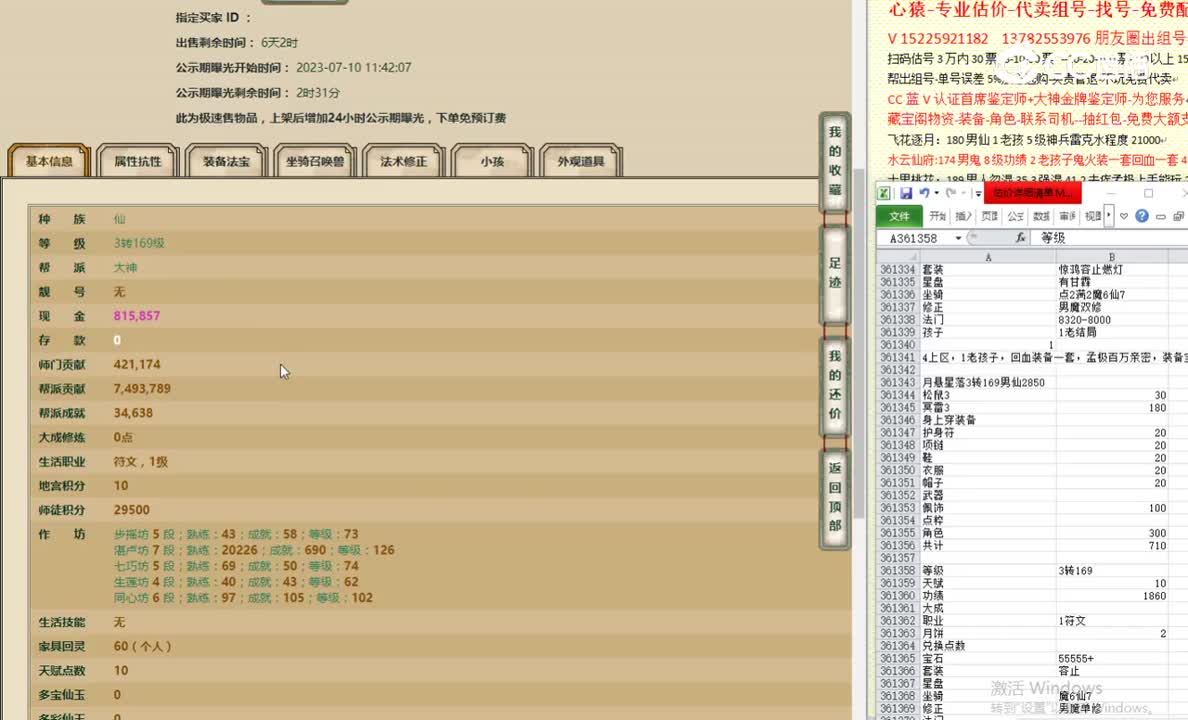
Task: Click the 足迹 side button
Action: [835, 274]
